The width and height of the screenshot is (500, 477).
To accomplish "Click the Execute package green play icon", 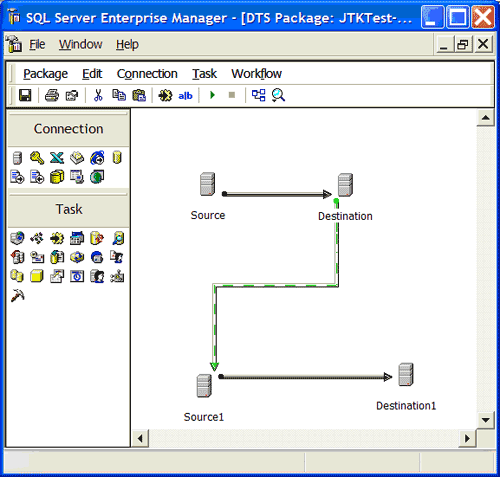I will pos(212,95).
